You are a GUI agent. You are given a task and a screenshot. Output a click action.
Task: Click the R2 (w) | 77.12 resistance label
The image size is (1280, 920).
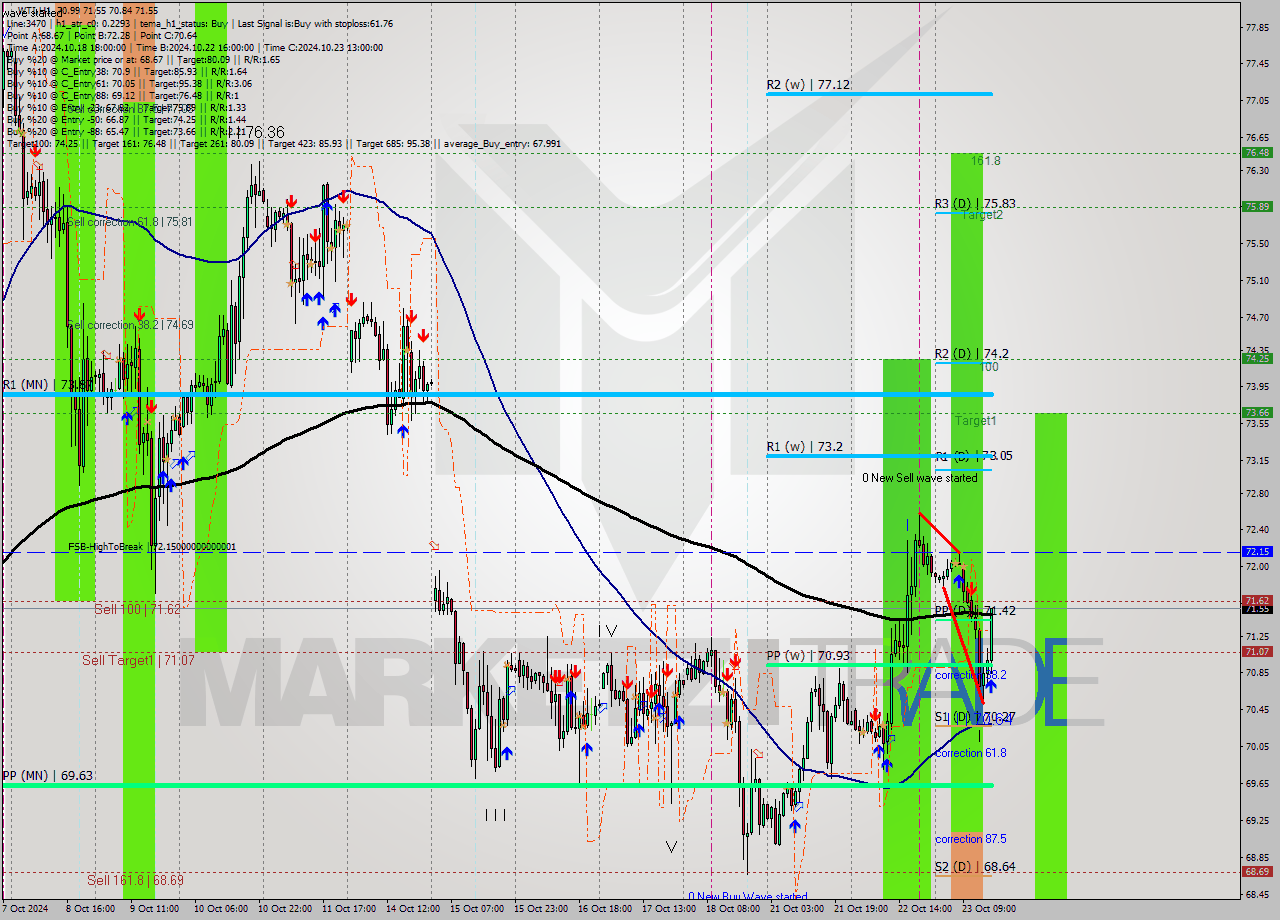[x=808, y=85]
